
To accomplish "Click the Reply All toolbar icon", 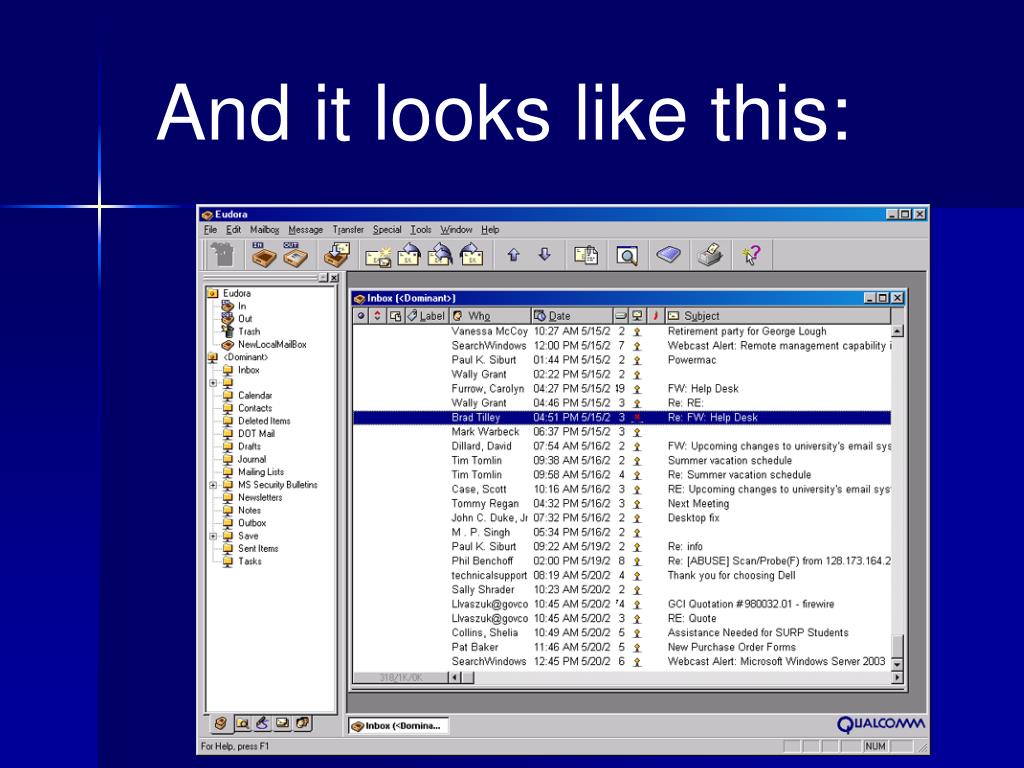I will point(440,255).
